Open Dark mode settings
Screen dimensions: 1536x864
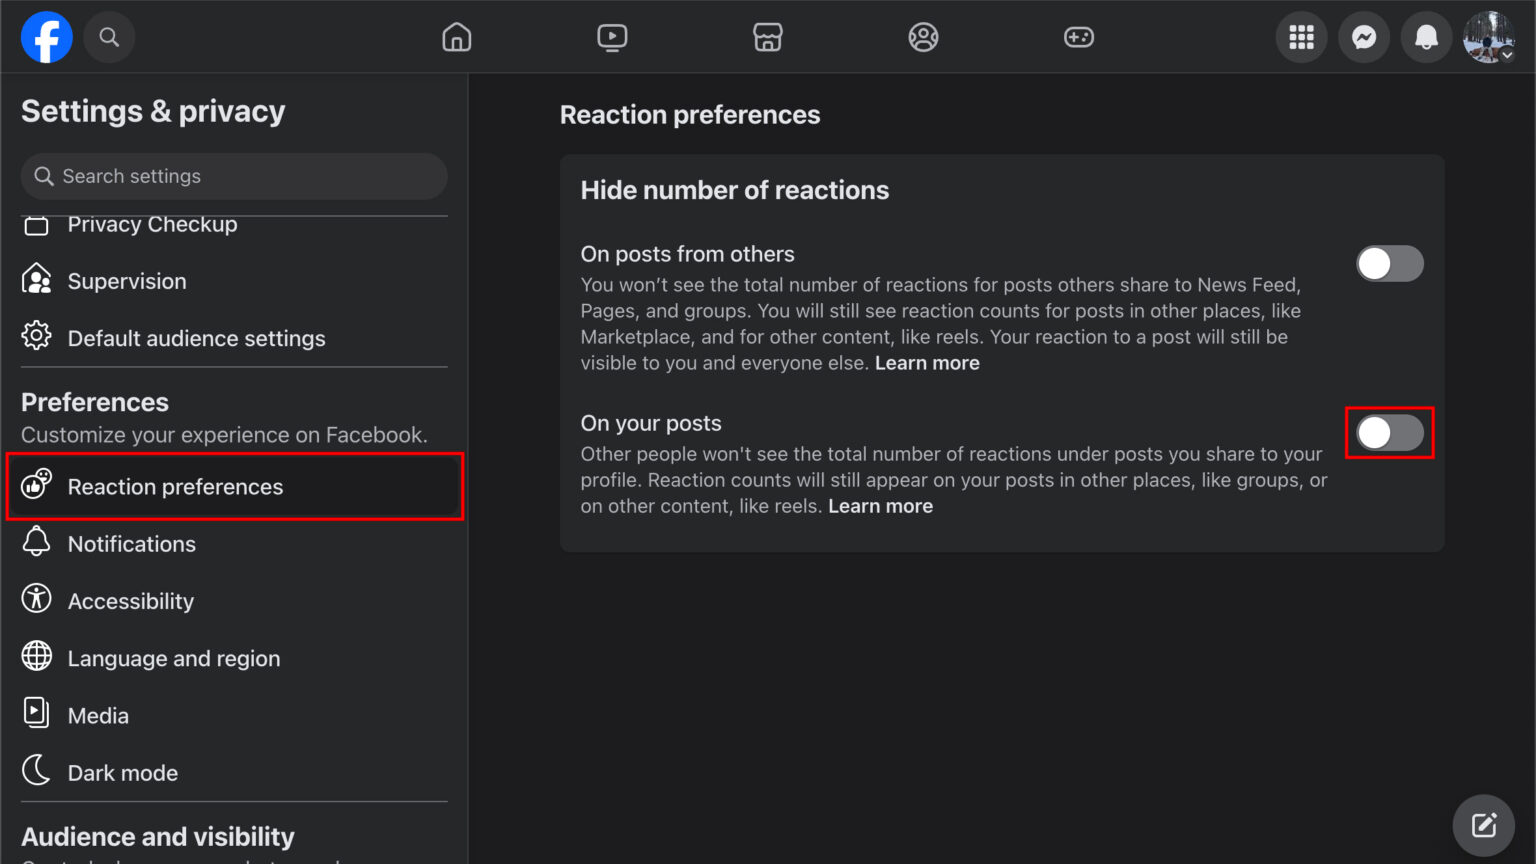coord(122,772)
